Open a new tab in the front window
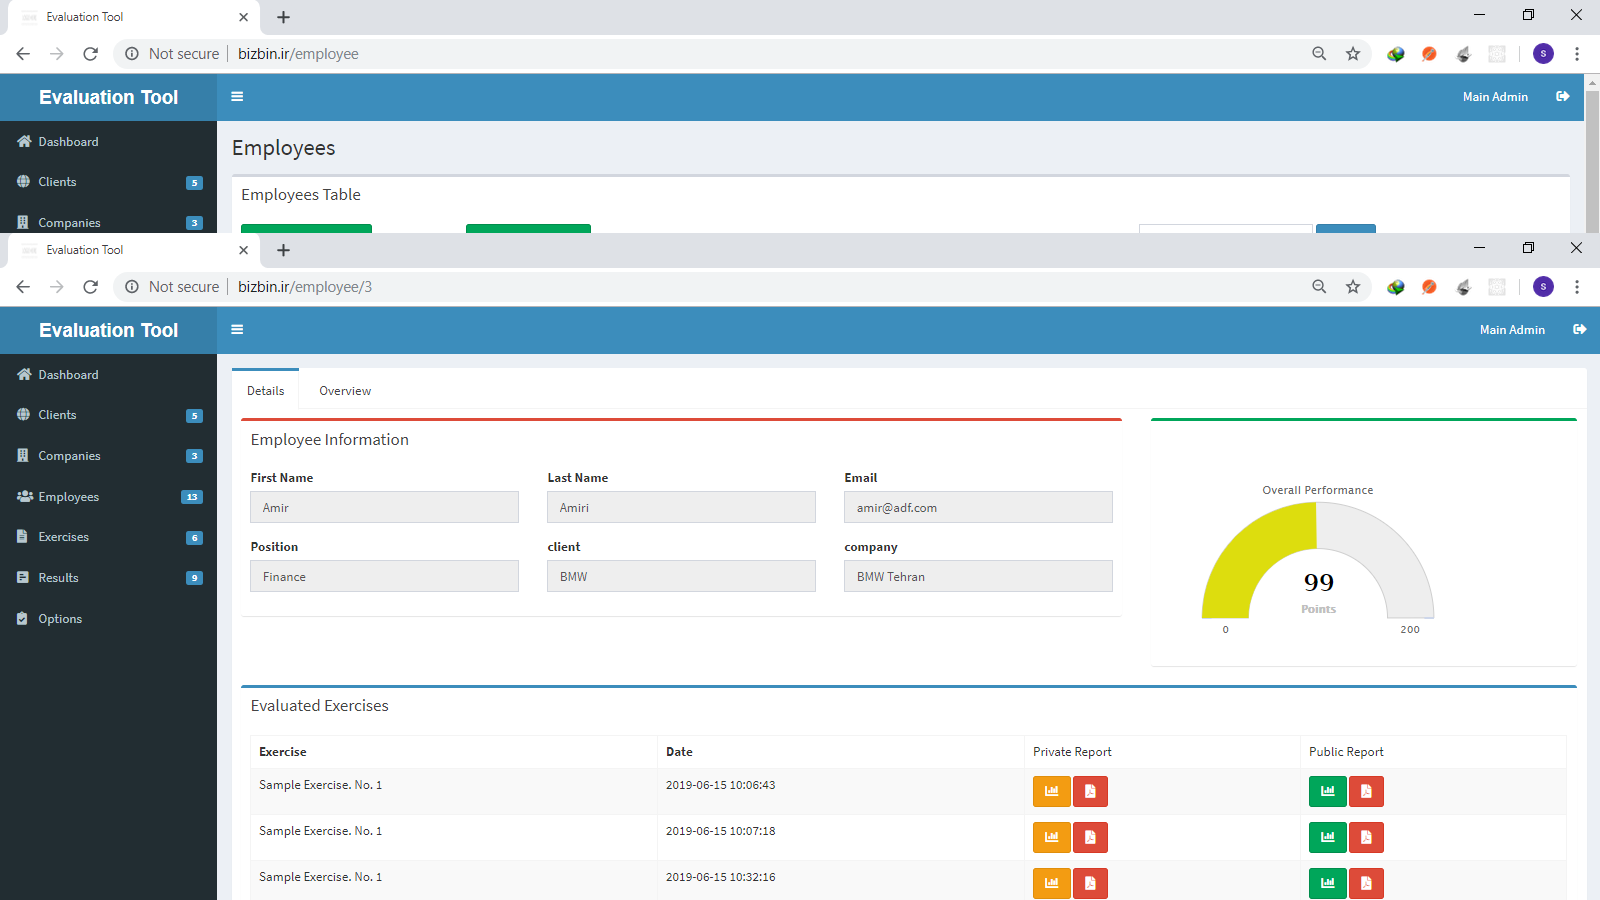 tap(283, 250)
